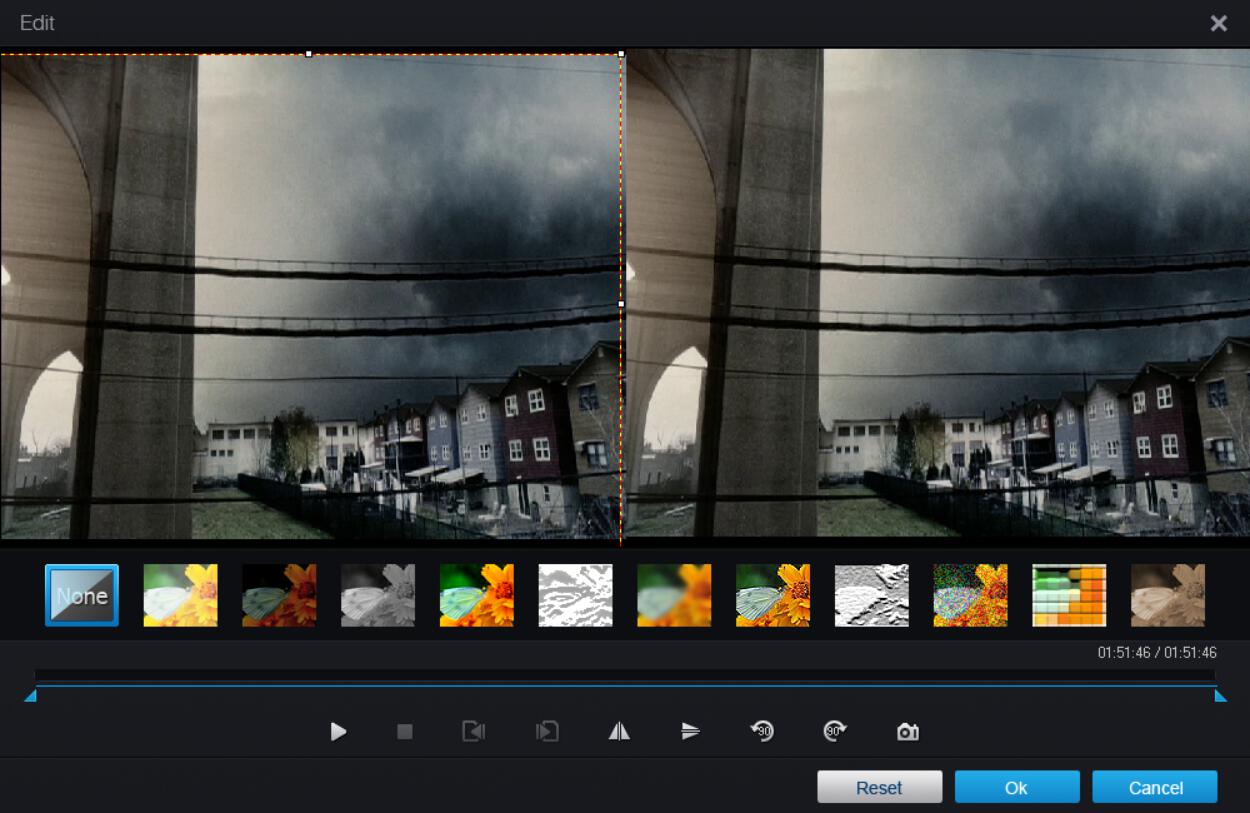Rotate video 90 degrees counterclockwise
This screenshot has height=813, width=1250.
[x=762, y=732]
